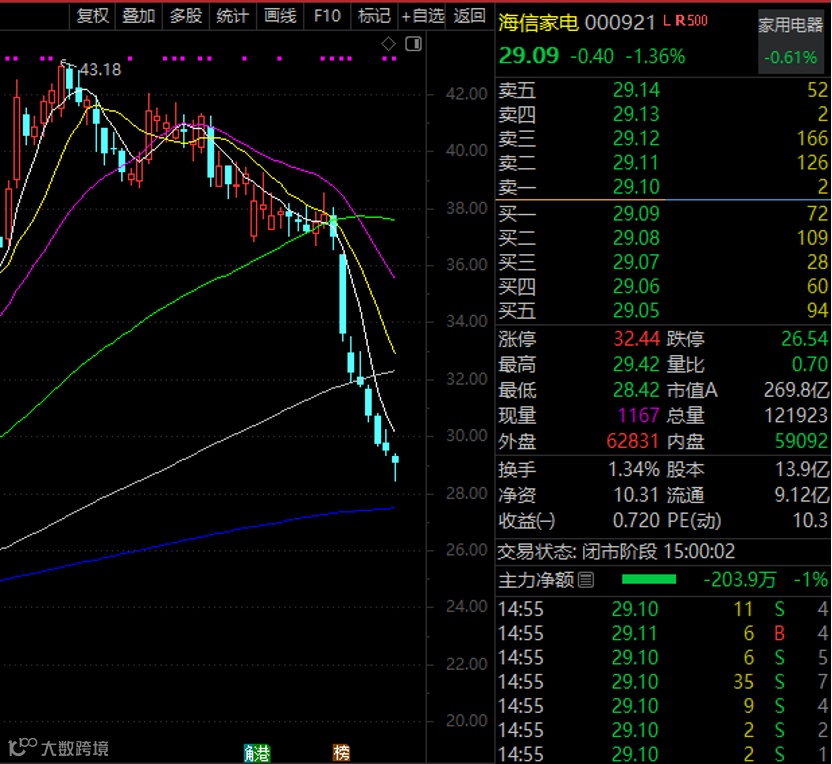Screen dimensions: 832x764
Task: Toggle the side panel layout icon
Action: pos(413,44)
